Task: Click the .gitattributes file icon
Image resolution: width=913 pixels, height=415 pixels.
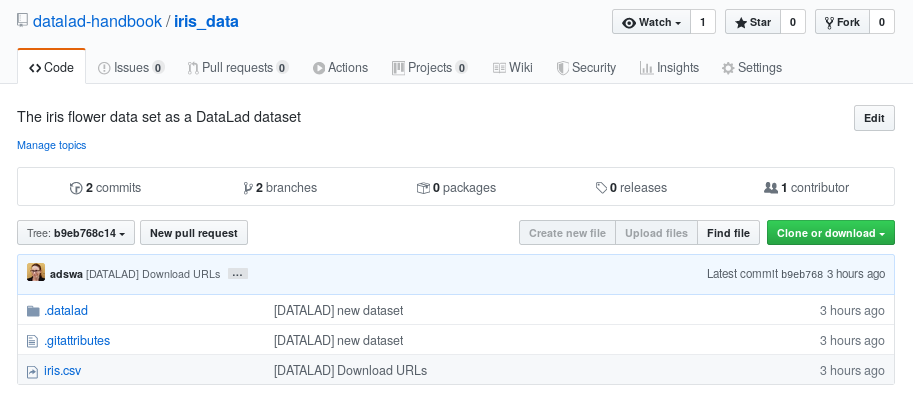Action: [x=33, y=341]
